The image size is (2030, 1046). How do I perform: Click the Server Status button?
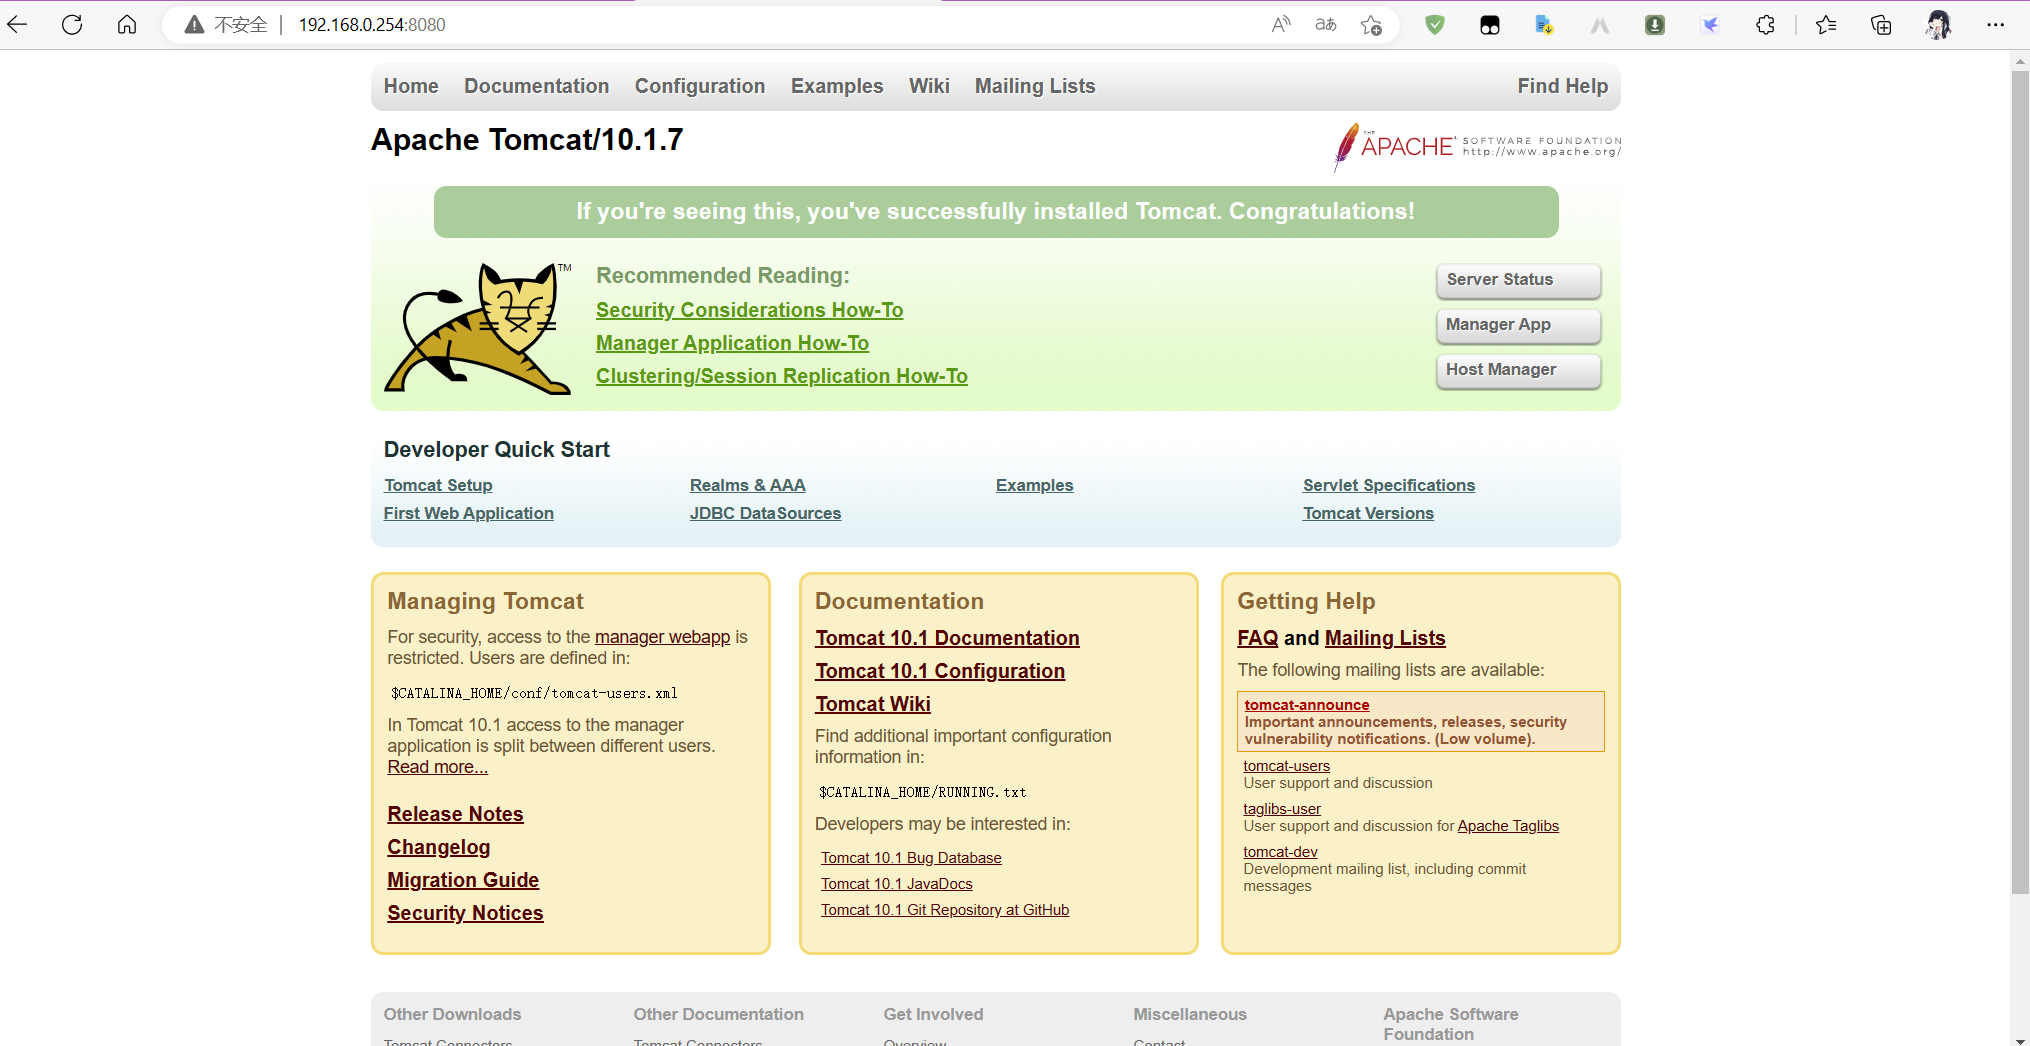pyautogui.click(x=1518, y=280)
